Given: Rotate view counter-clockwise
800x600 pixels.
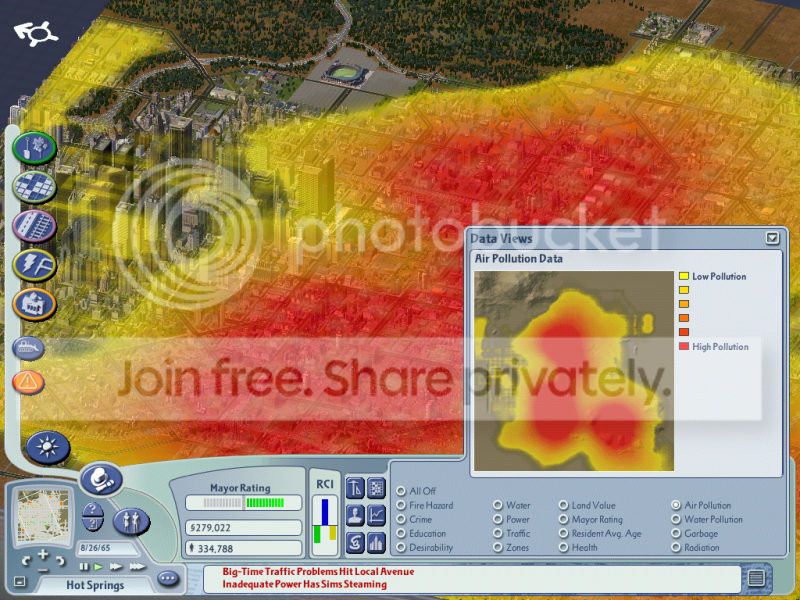Looking at the screenshot, I should tap(27, 561).
